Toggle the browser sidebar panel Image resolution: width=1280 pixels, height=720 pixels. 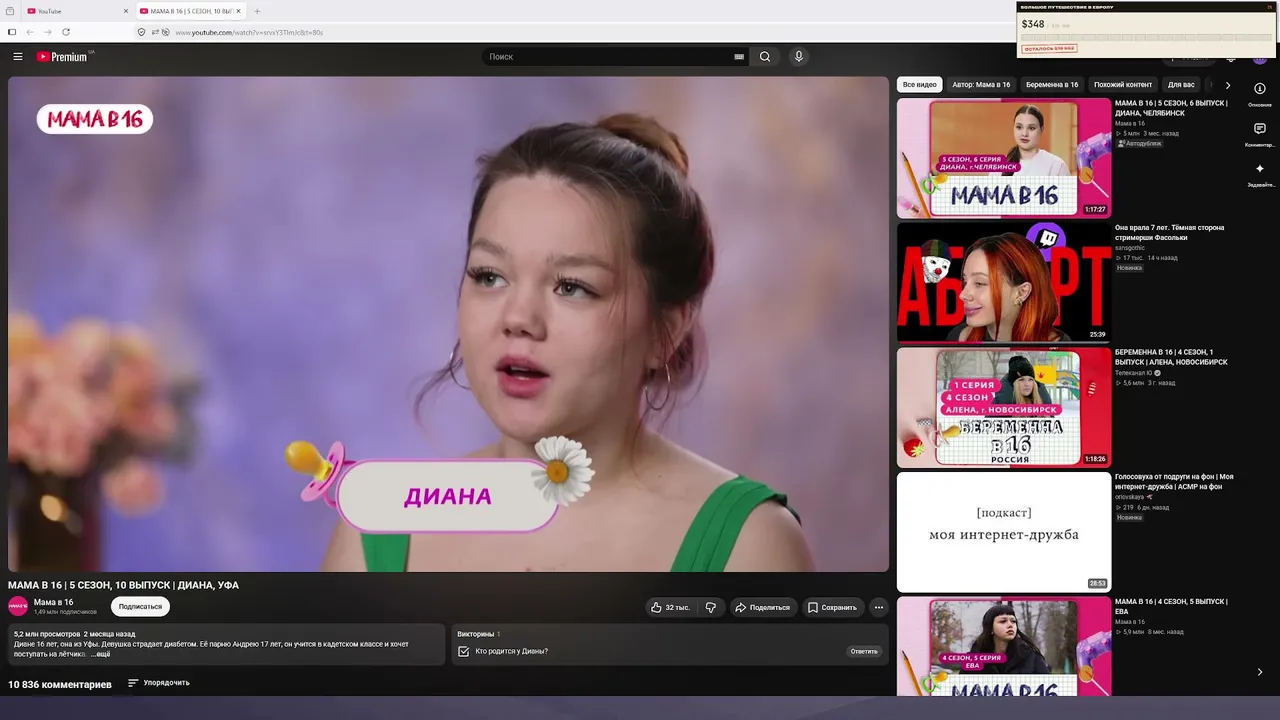[12, 32]
